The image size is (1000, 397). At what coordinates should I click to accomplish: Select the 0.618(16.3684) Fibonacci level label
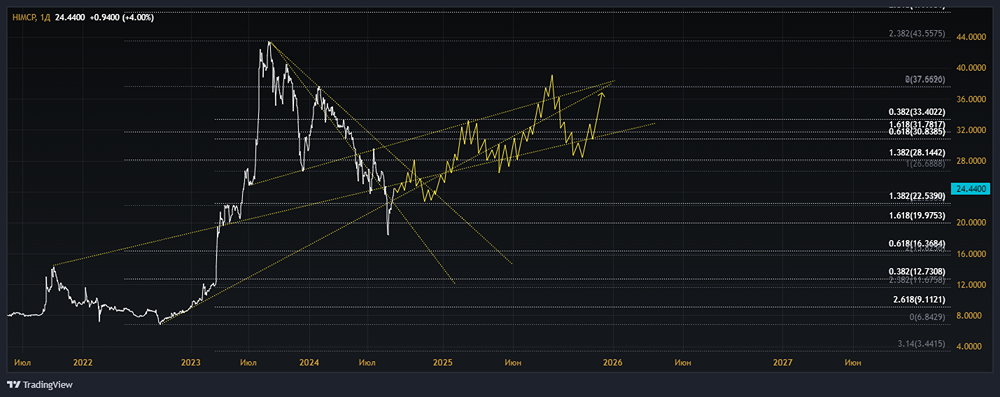pyautogui.click(x=917, y=244)
